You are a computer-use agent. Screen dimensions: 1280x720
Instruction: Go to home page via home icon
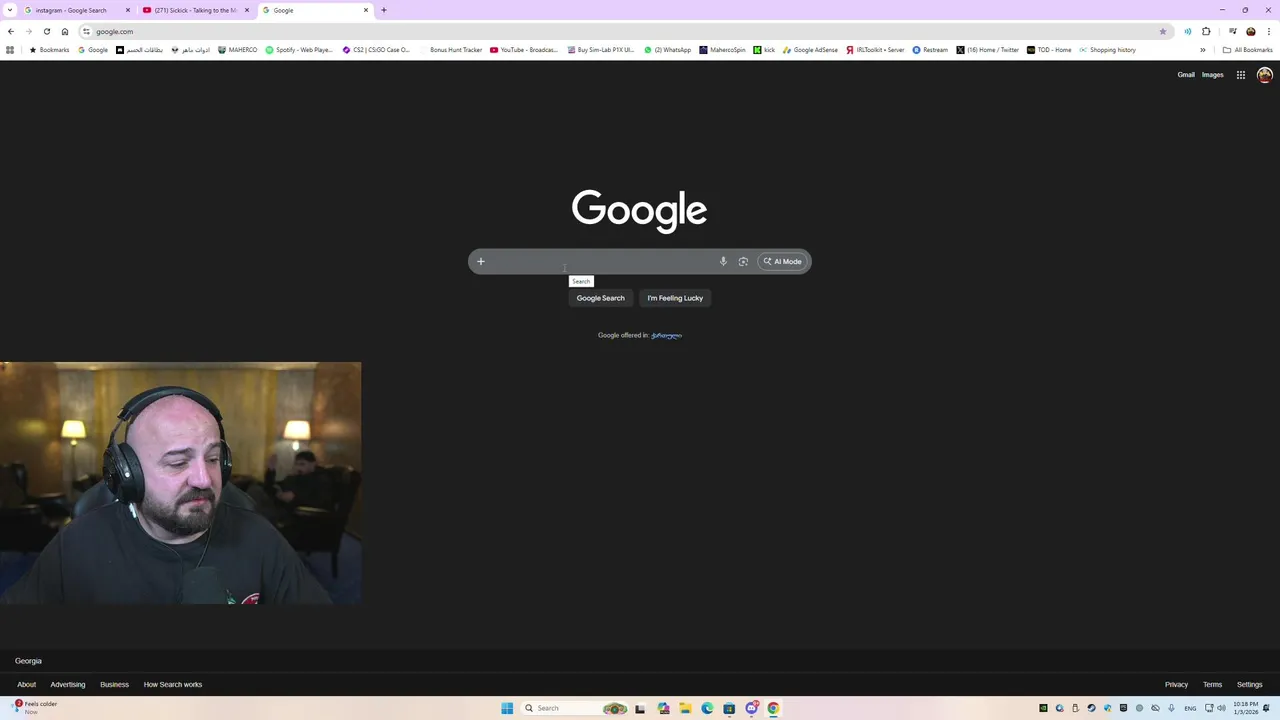tap(65, 31)
